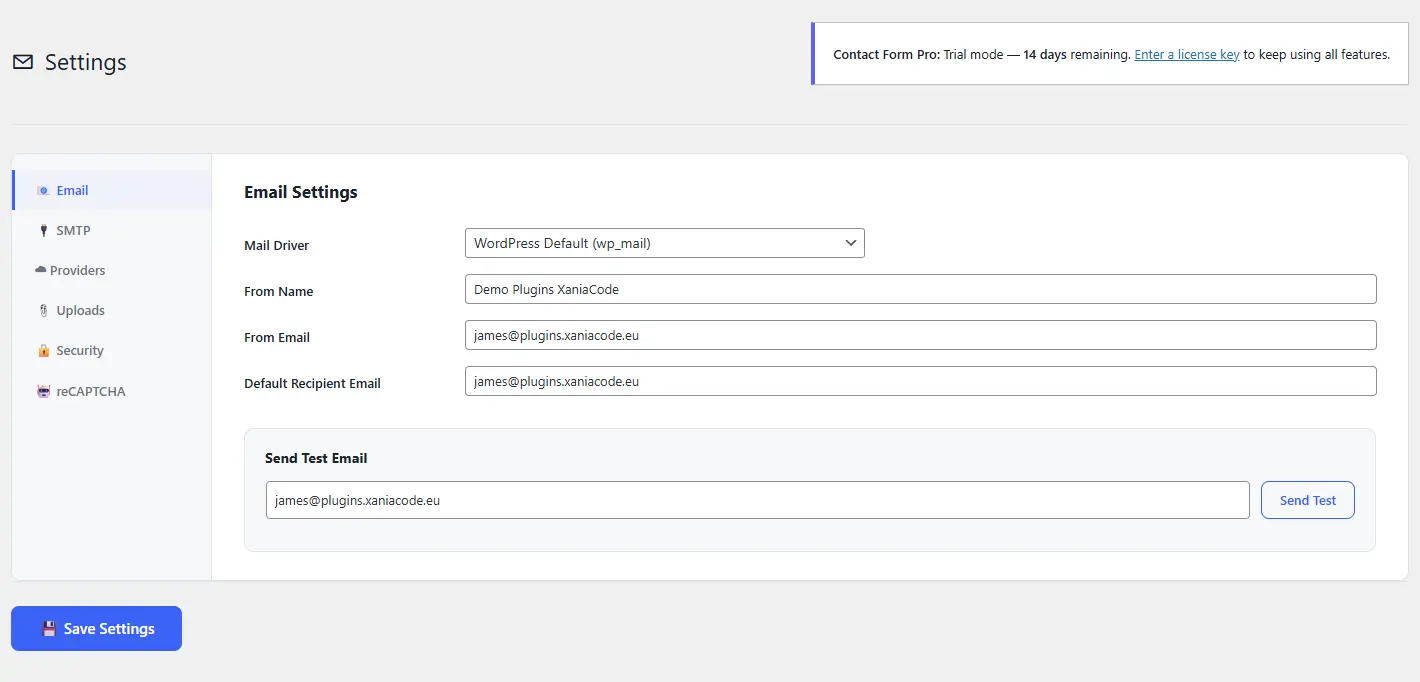Click the reCAPTCHA robot icon
Image resolution: width=1420 pixels, height=682 pixels.
pos(43,391)
